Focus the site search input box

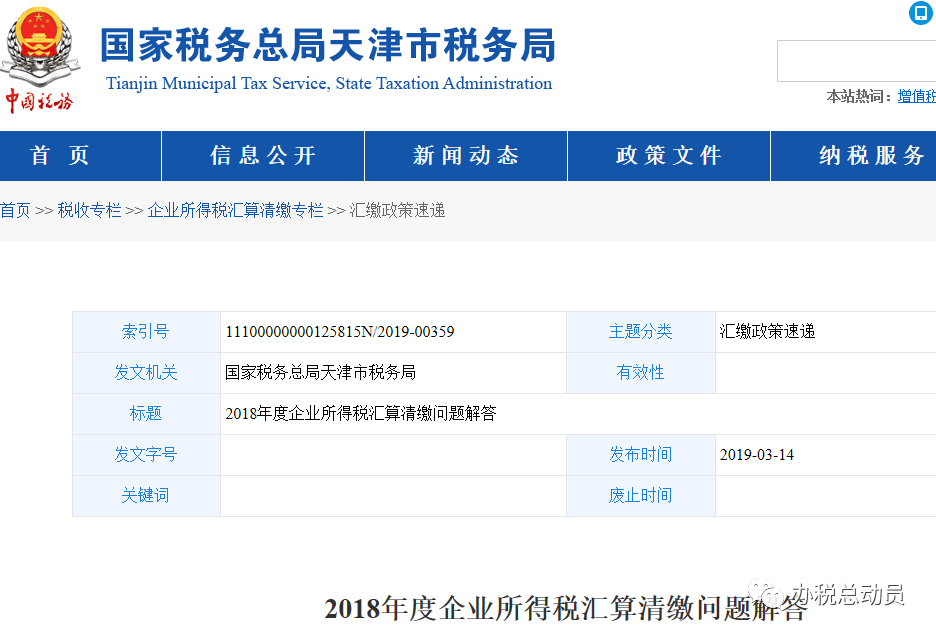pyautogui.click(x=857, y=61)
